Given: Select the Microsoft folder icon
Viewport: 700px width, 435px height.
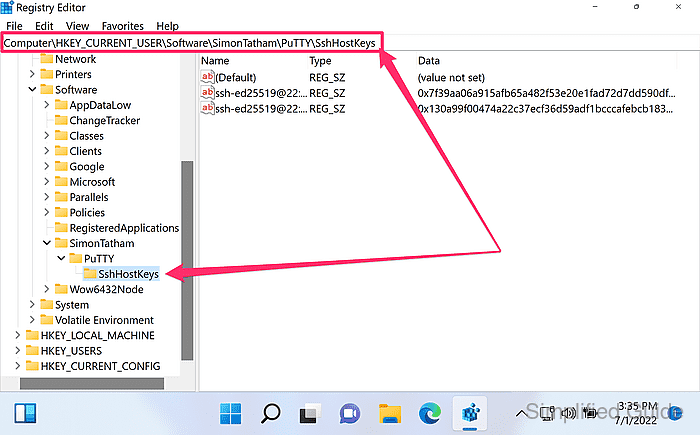Looking at the screenshot, I should [x=61, y=181].
